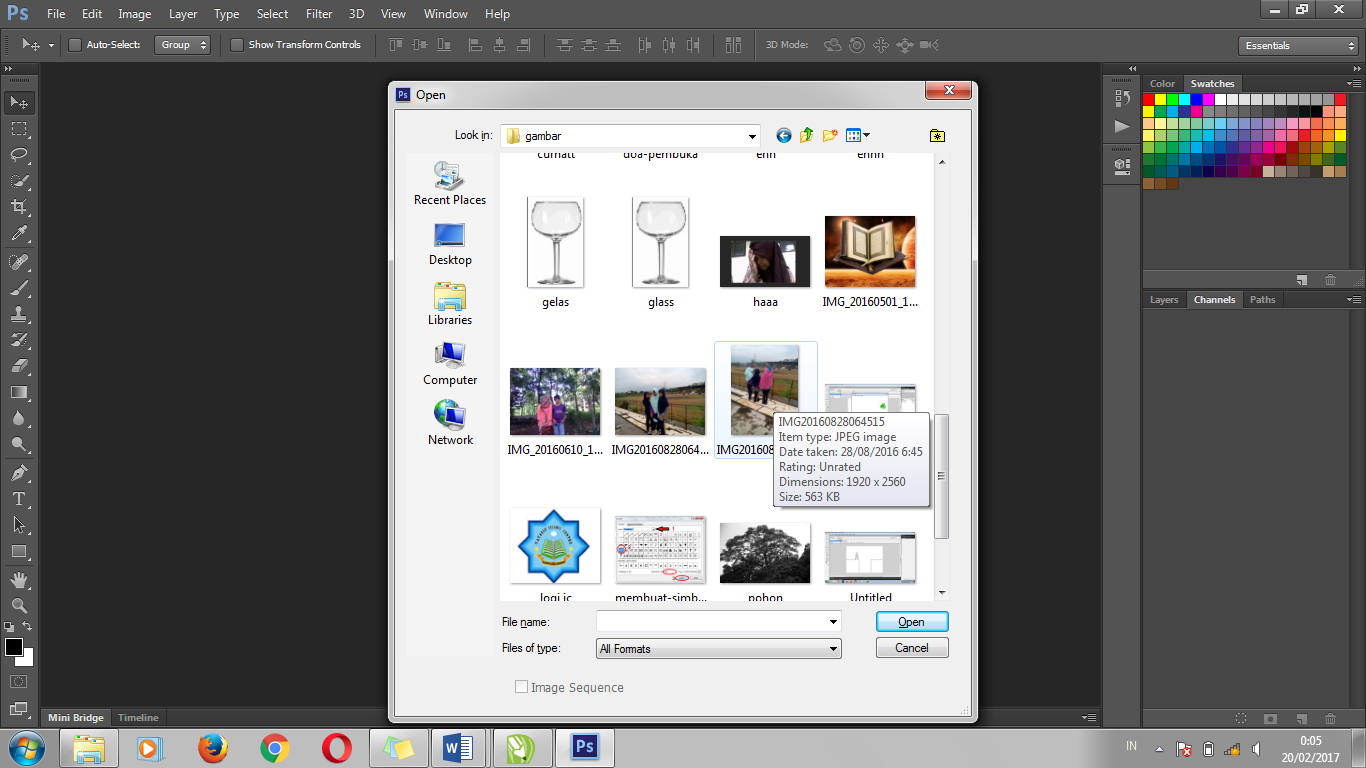1366x768 pixels.
Task: Select the Hand tool
Action: click(18, 579)
